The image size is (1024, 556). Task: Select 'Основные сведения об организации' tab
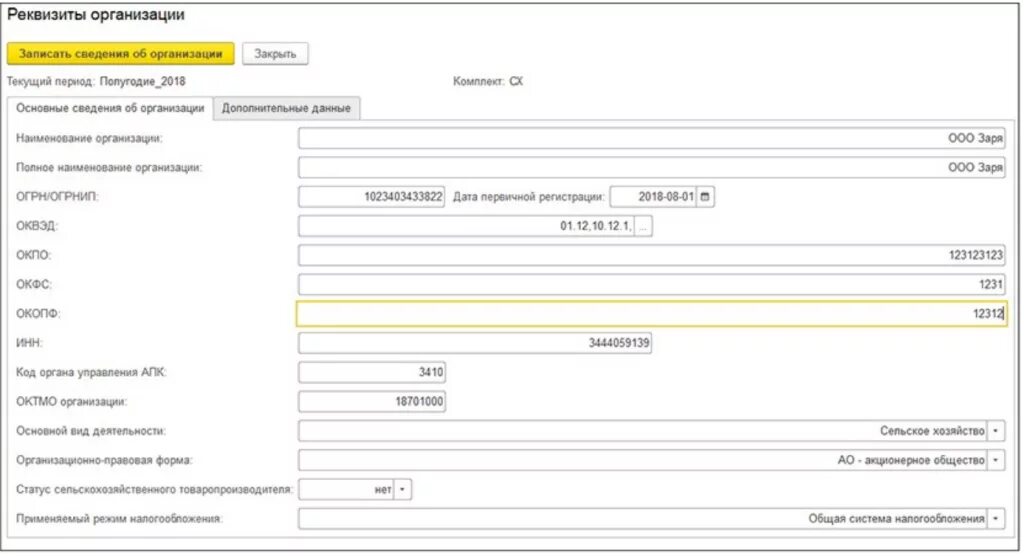pyautogui.click(x=110, y=108)
